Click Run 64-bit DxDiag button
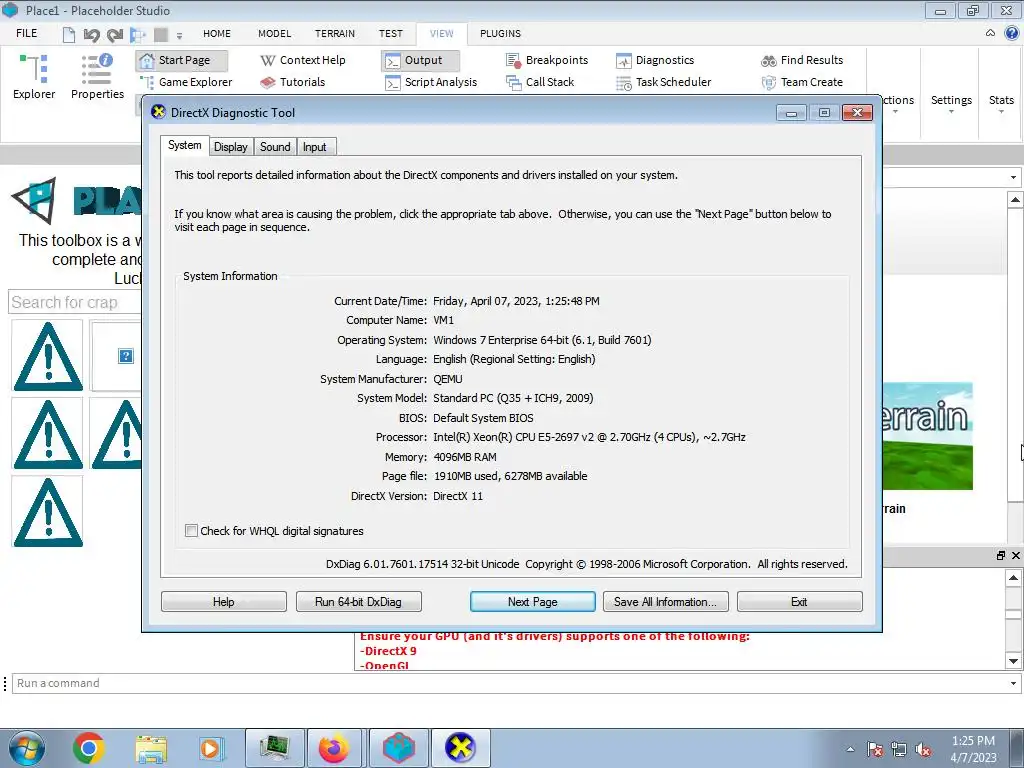1024x768 pixels. coord(359,601)
